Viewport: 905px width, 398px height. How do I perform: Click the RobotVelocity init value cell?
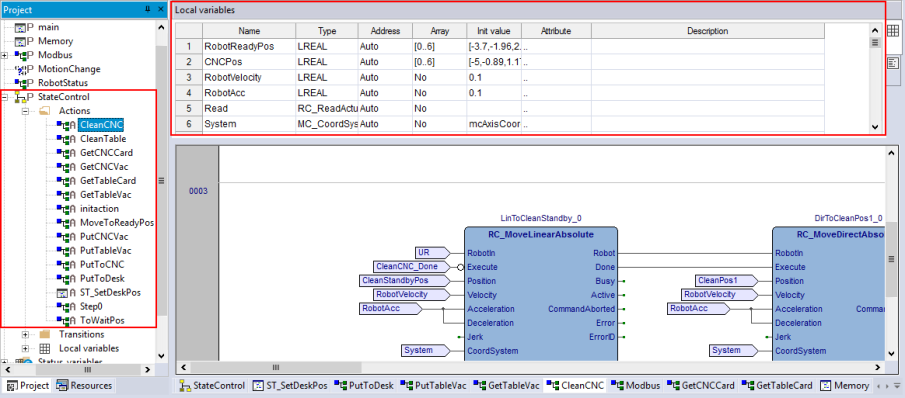pos(494,77)
